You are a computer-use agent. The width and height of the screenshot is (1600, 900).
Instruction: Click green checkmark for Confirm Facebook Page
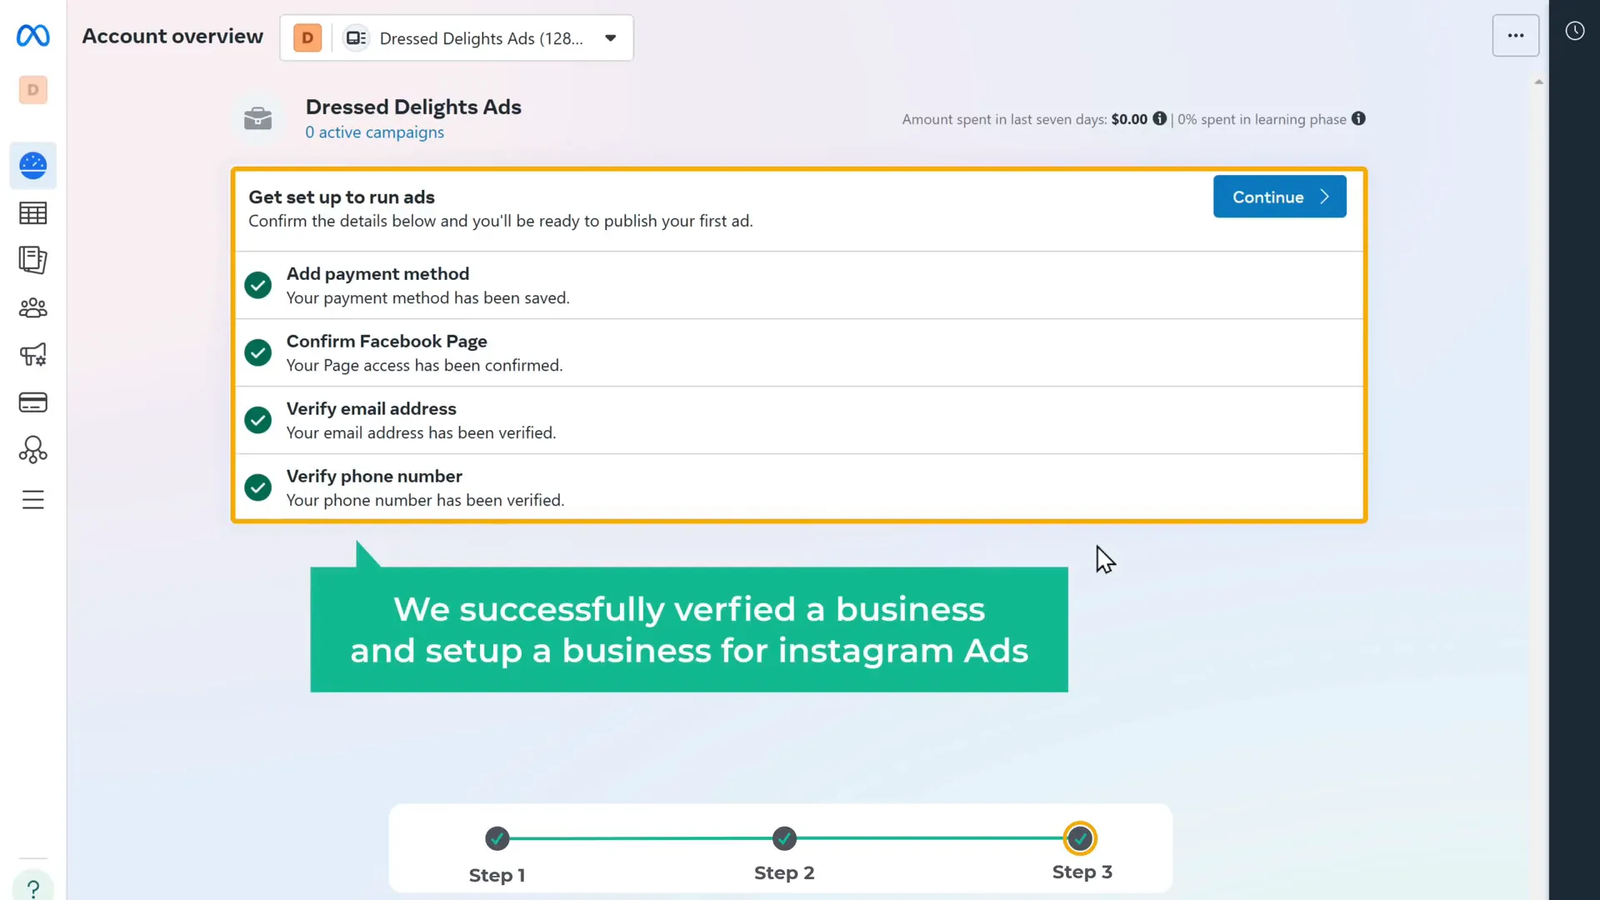click(x=258, y=352)
